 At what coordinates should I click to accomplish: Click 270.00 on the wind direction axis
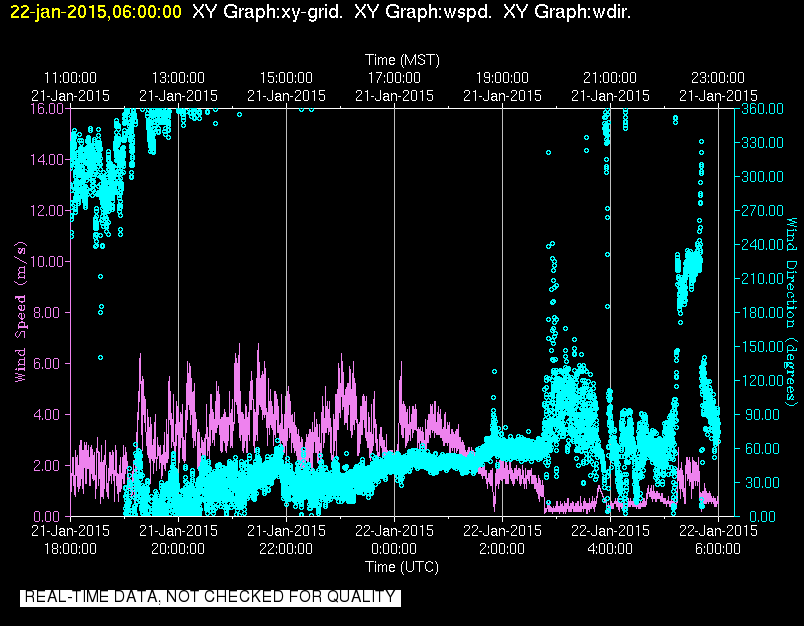point(762,211)
